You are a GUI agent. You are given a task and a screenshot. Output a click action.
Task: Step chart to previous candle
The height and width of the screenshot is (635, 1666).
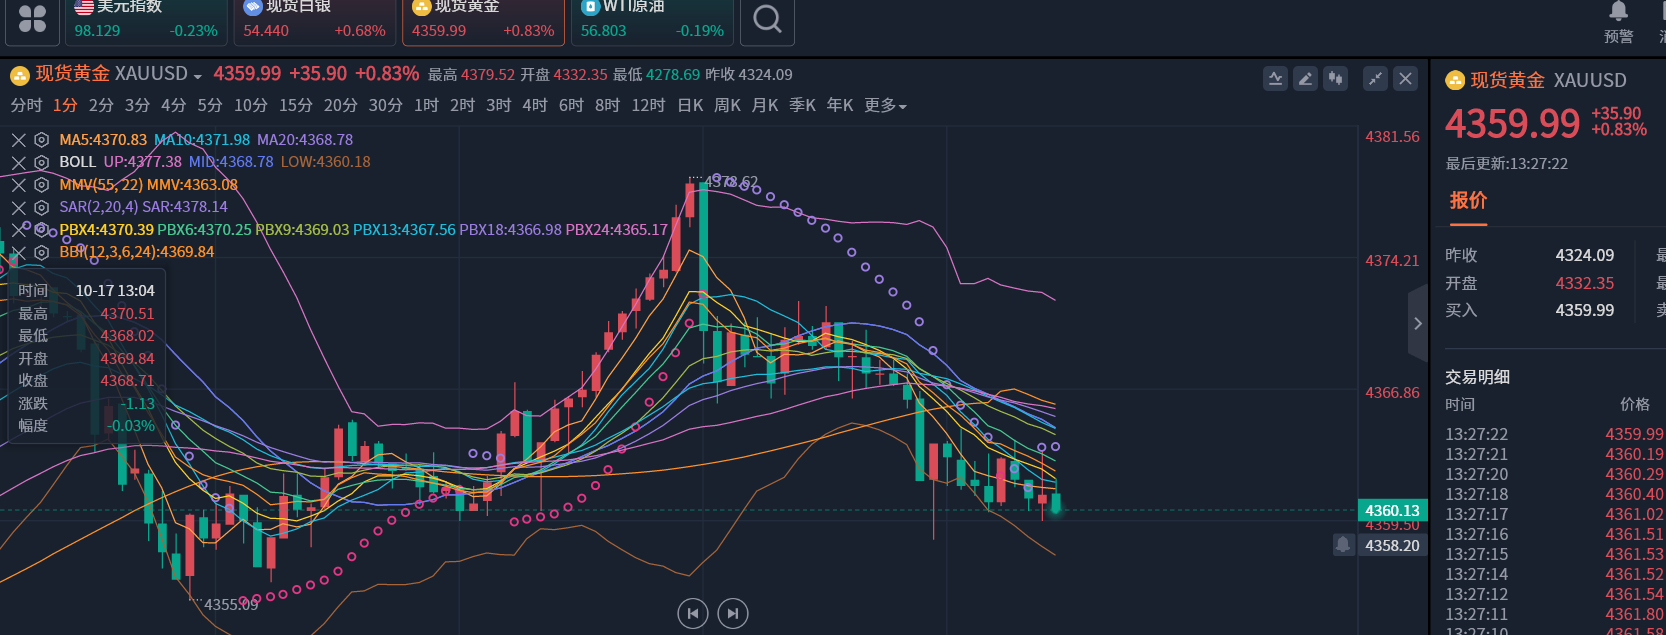692,613
